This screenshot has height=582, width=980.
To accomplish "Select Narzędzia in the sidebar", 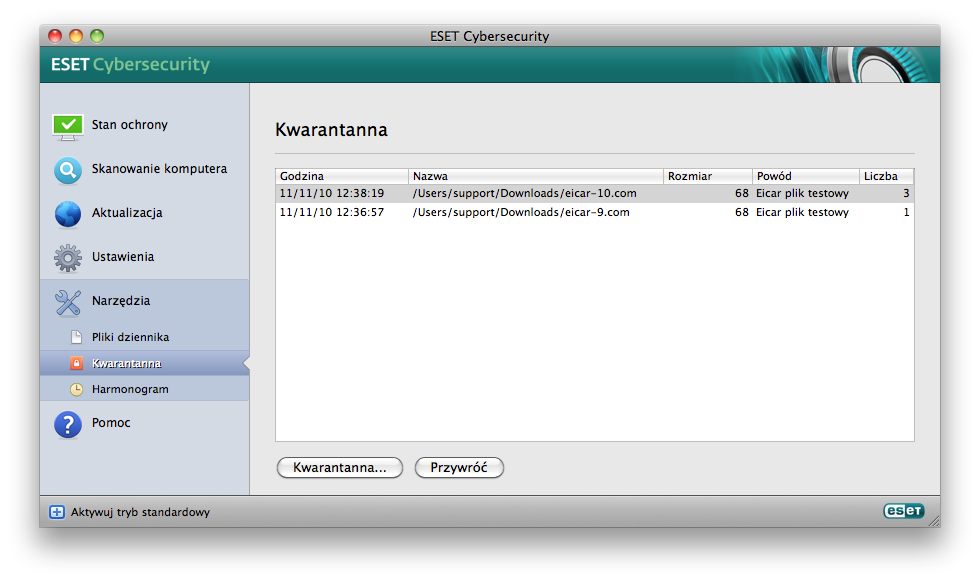I will pyautogui.click(x=121, y=301).
